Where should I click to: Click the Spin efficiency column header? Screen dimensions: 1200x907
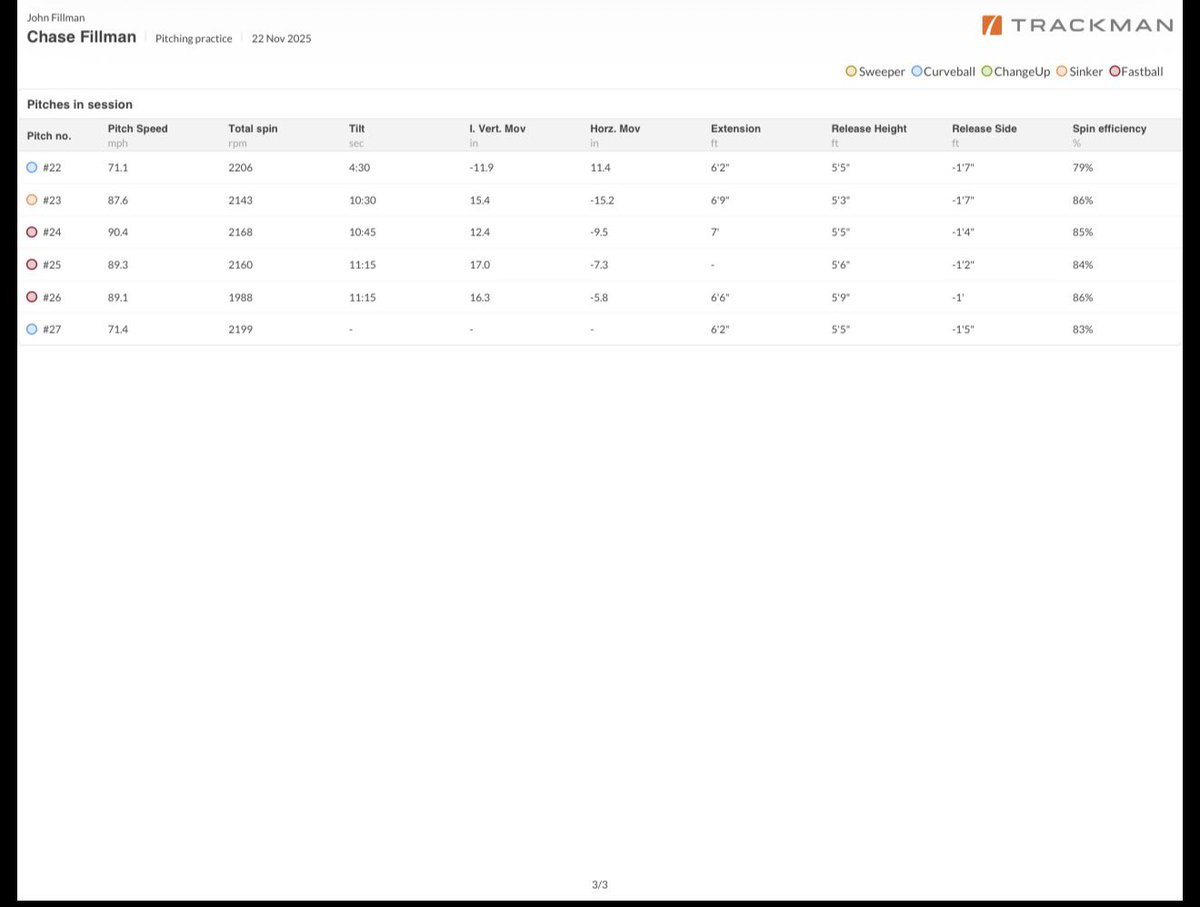point(1109,129)
